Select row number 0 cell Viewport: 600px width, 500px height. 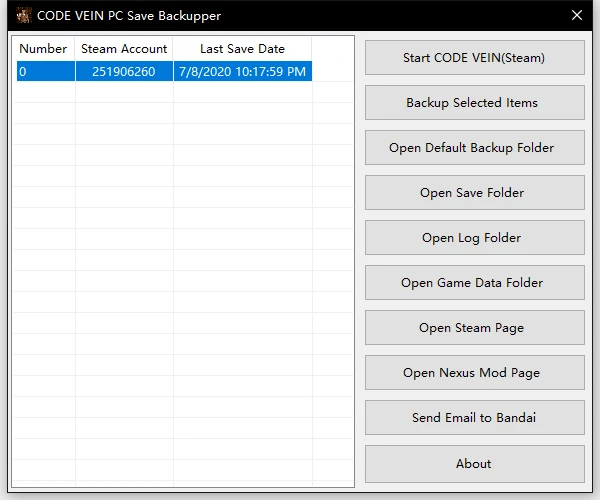pyautogui.click(x=46, y=71)
